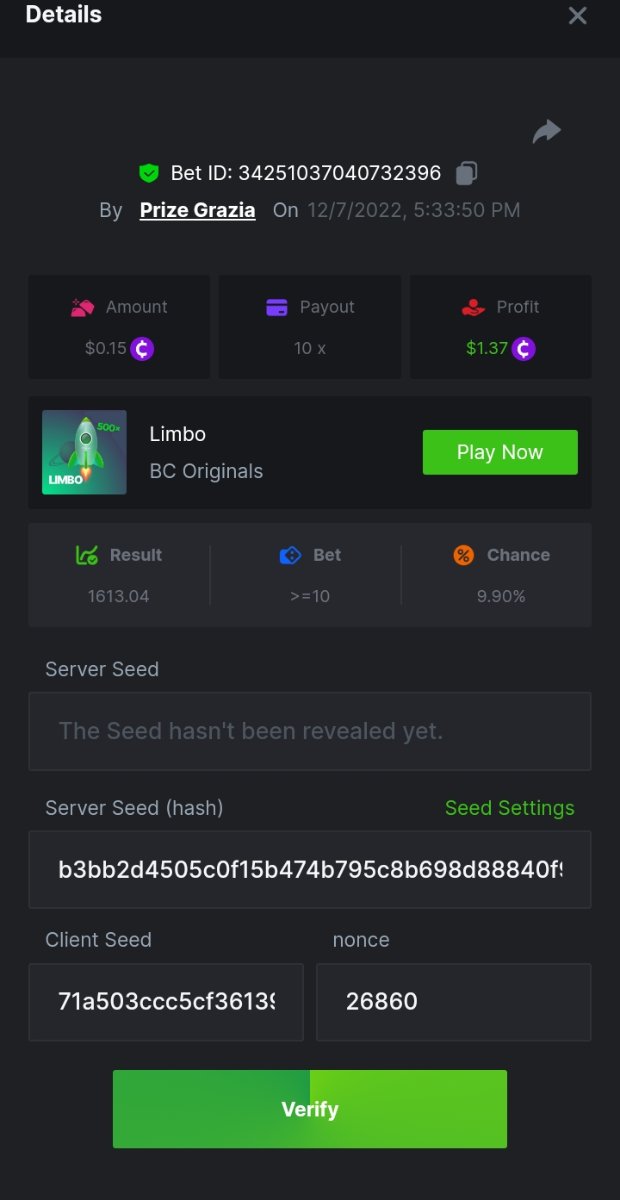The image size is (620, 1200).
Task: Click the Amount coin icon
Action: click(142, 349)
